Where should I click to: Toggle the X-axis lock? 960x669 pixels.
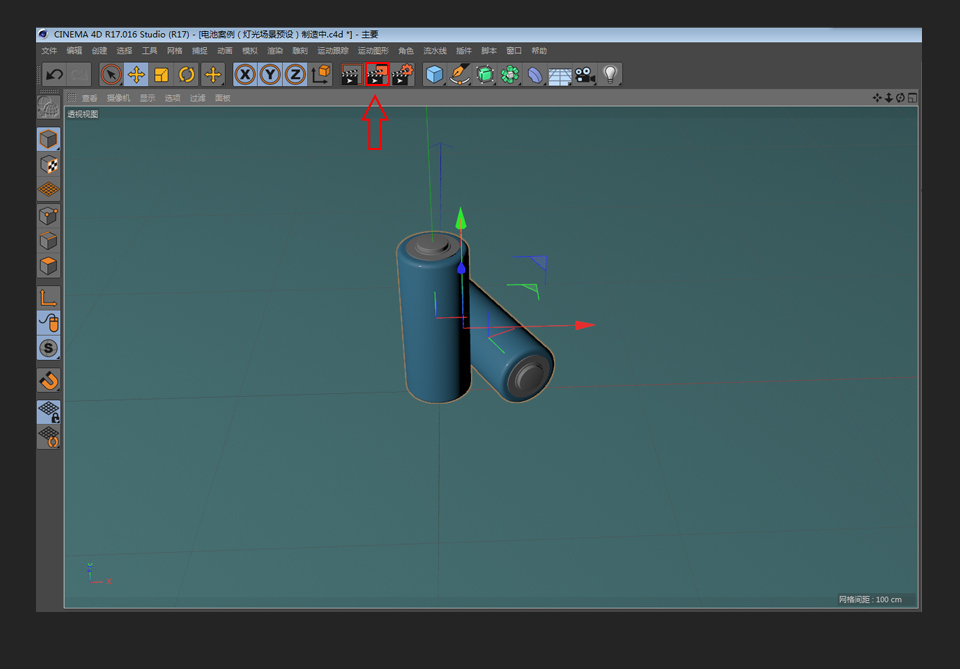coord(244,74)
